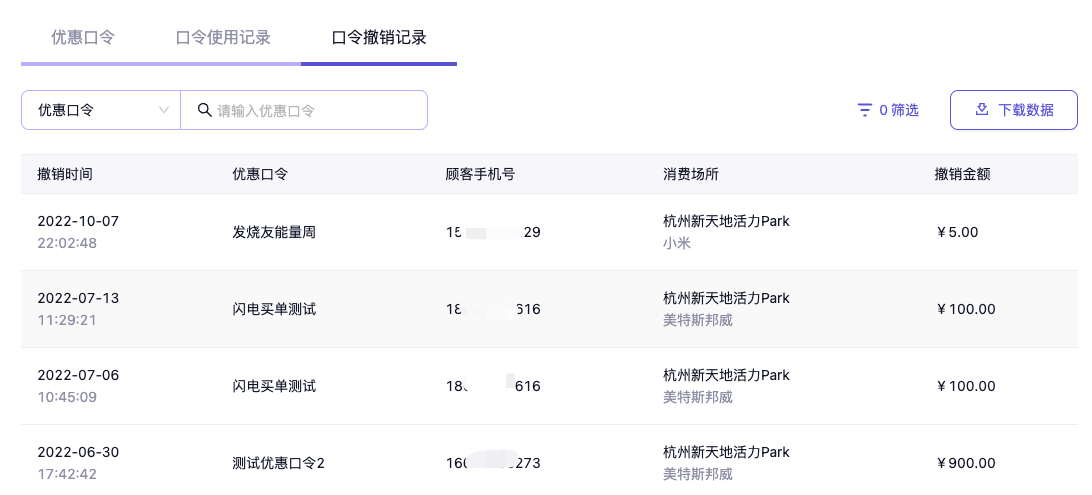Click the ￥900.00 amount cell
The height and width of the screenshot is (495, 1092).
pos(966,463)
